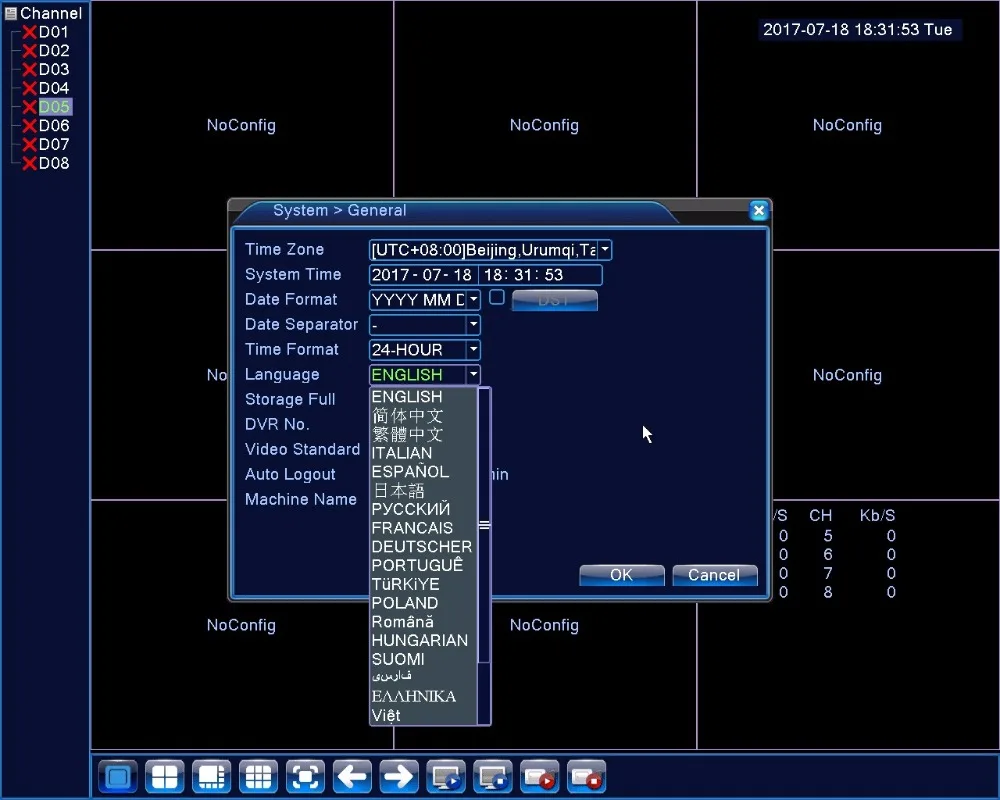Select channel D02 in the tree
This screenshot has width=1000, height=800.
coord(54,50)
